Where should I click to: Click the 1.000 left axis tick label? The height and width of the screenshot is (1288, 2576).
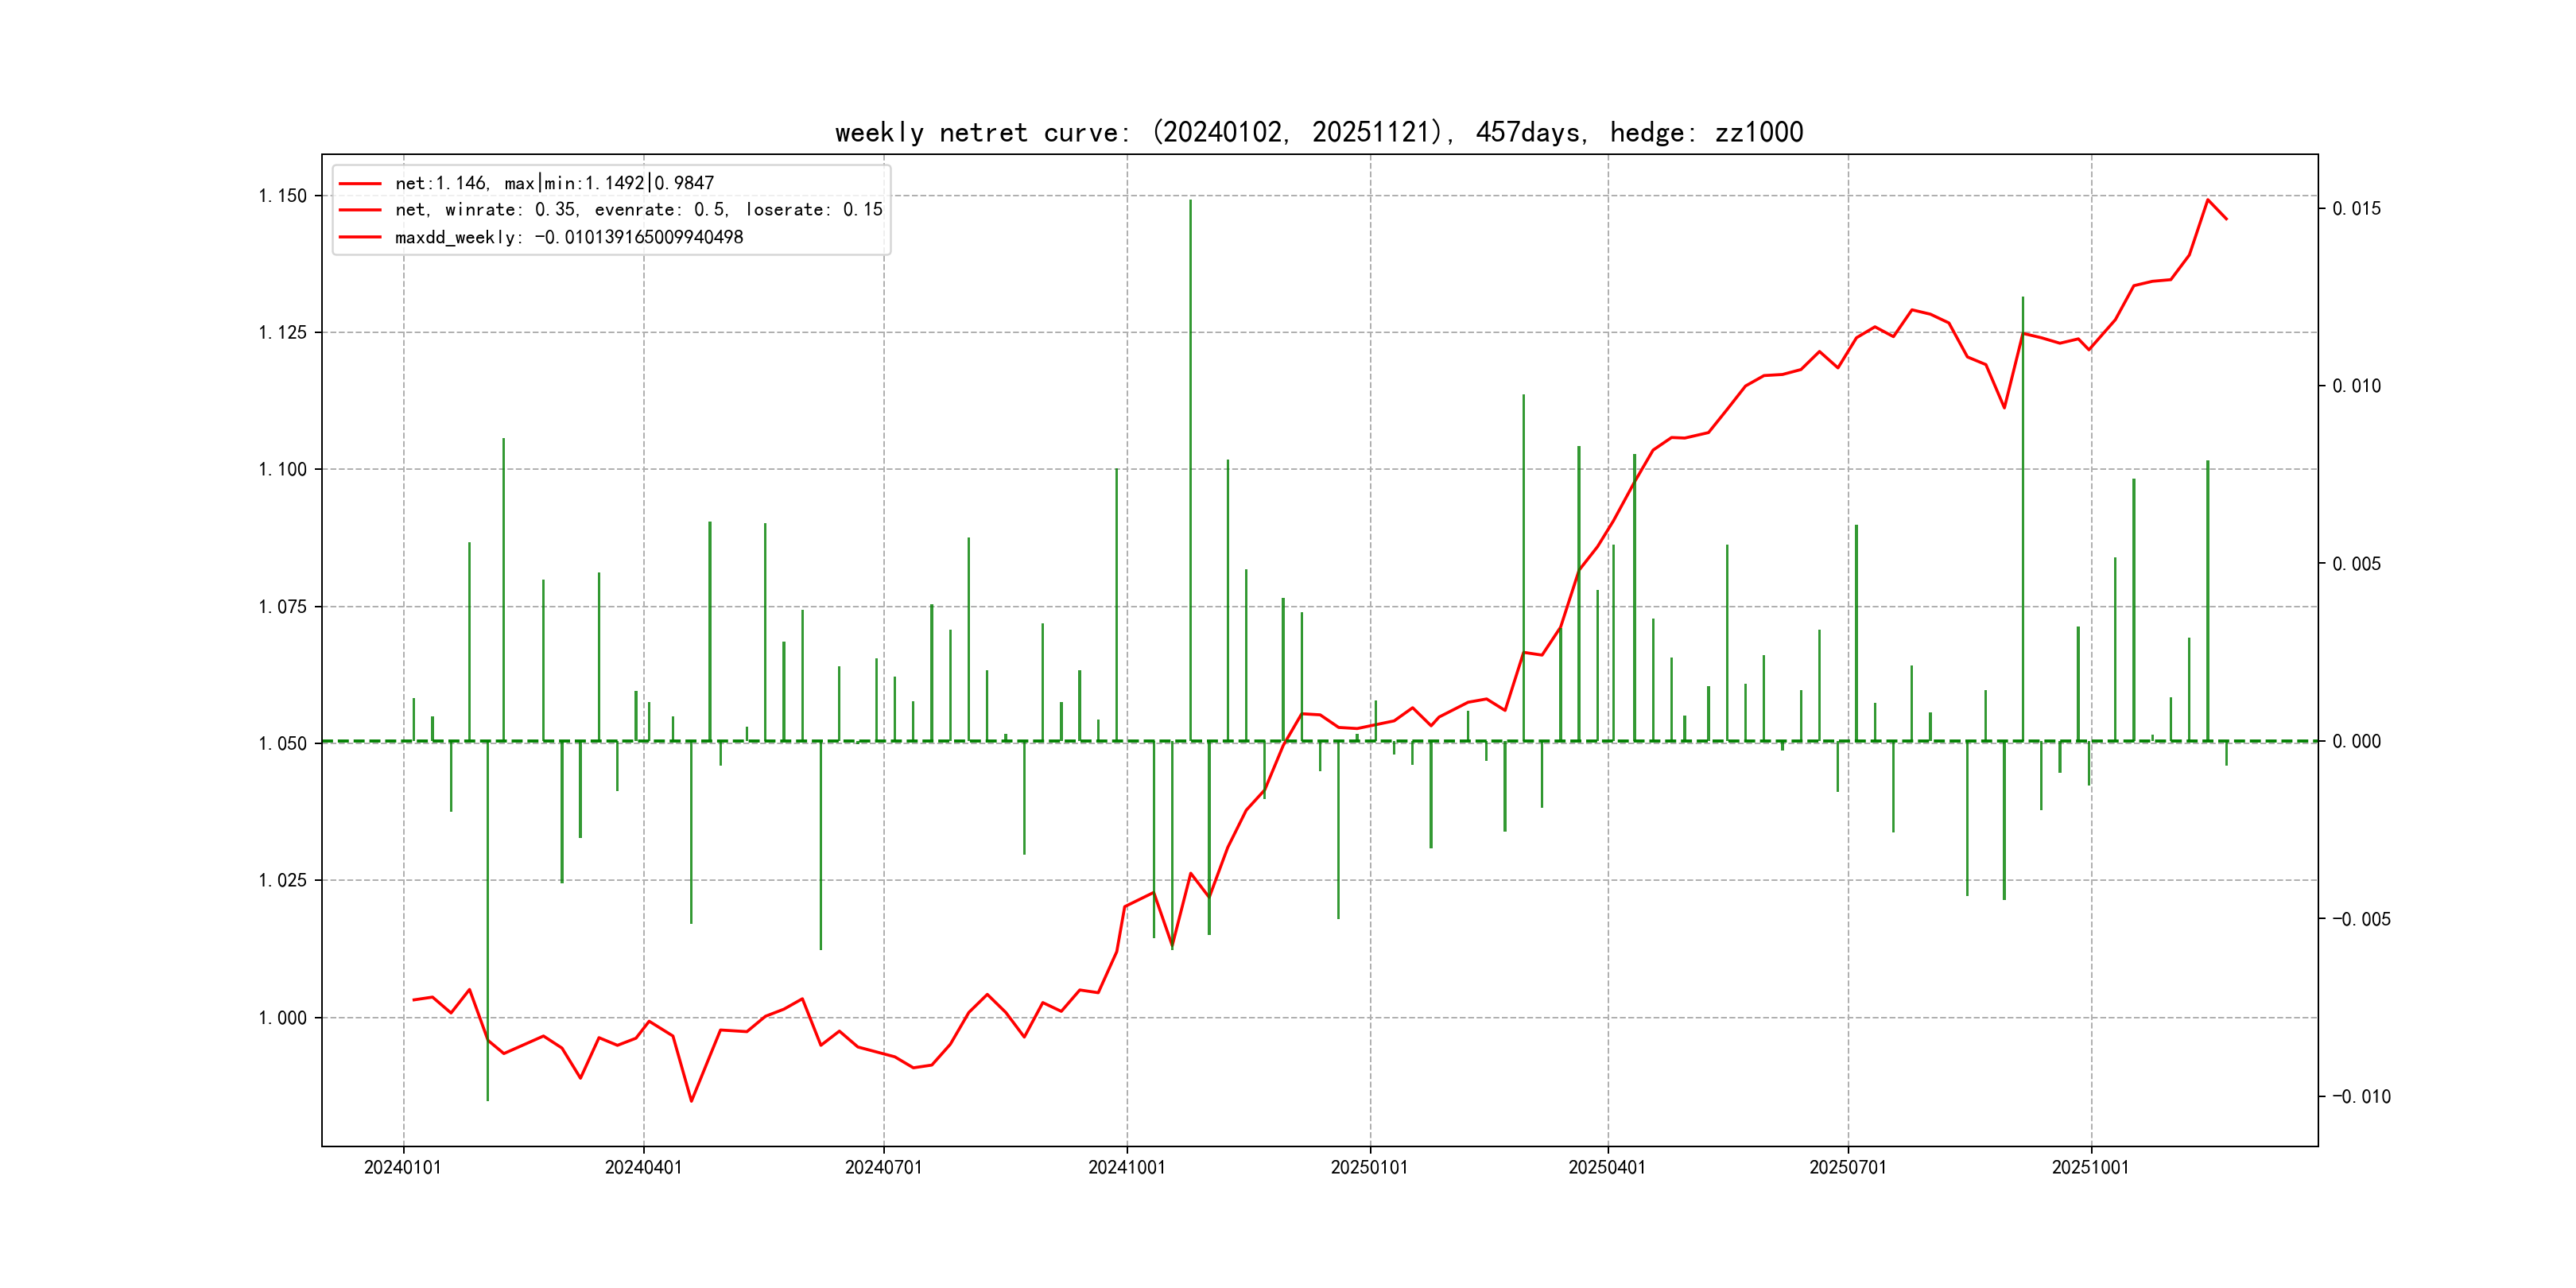[x=282, y=1018]
